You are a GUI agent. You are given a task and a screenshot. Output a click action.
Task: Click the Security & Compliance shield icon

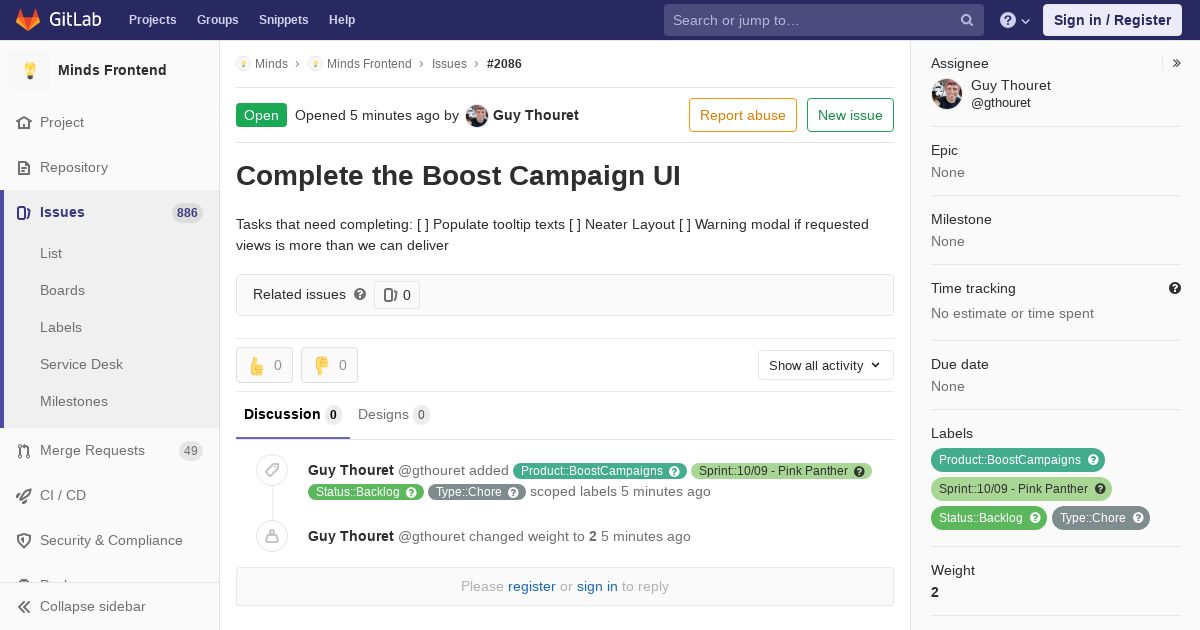tap(24, 540)
